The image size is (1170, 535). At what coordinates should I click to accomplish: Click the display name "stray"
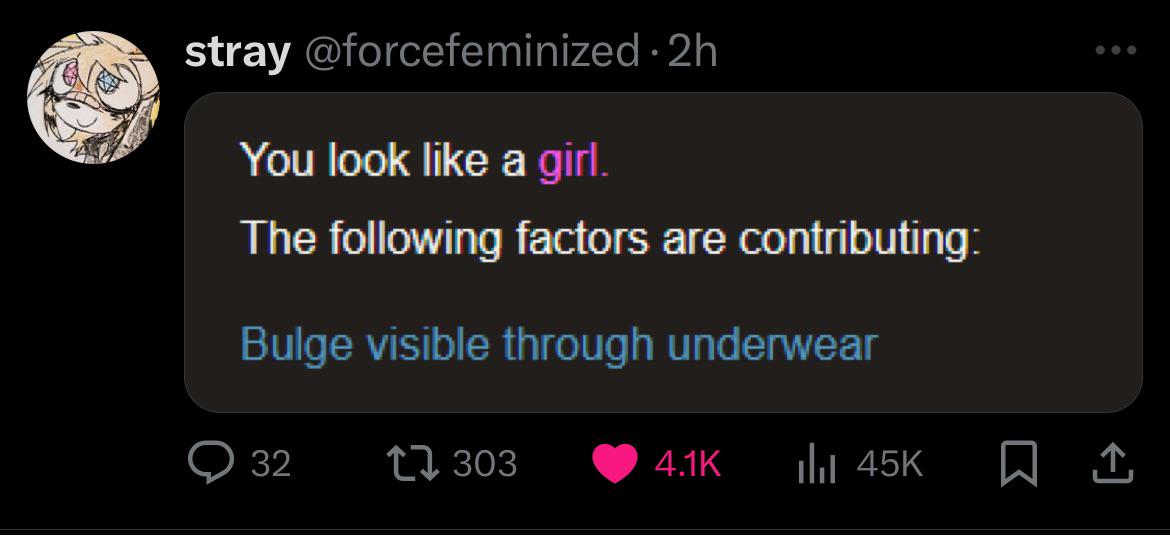pos(237,51)
